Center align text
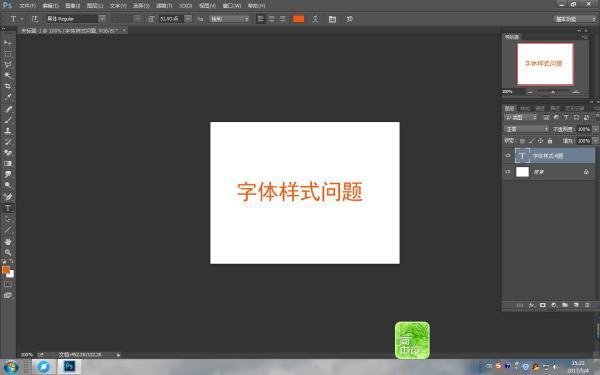Viewport: 600px width, 375px height. tap(272, 19)
